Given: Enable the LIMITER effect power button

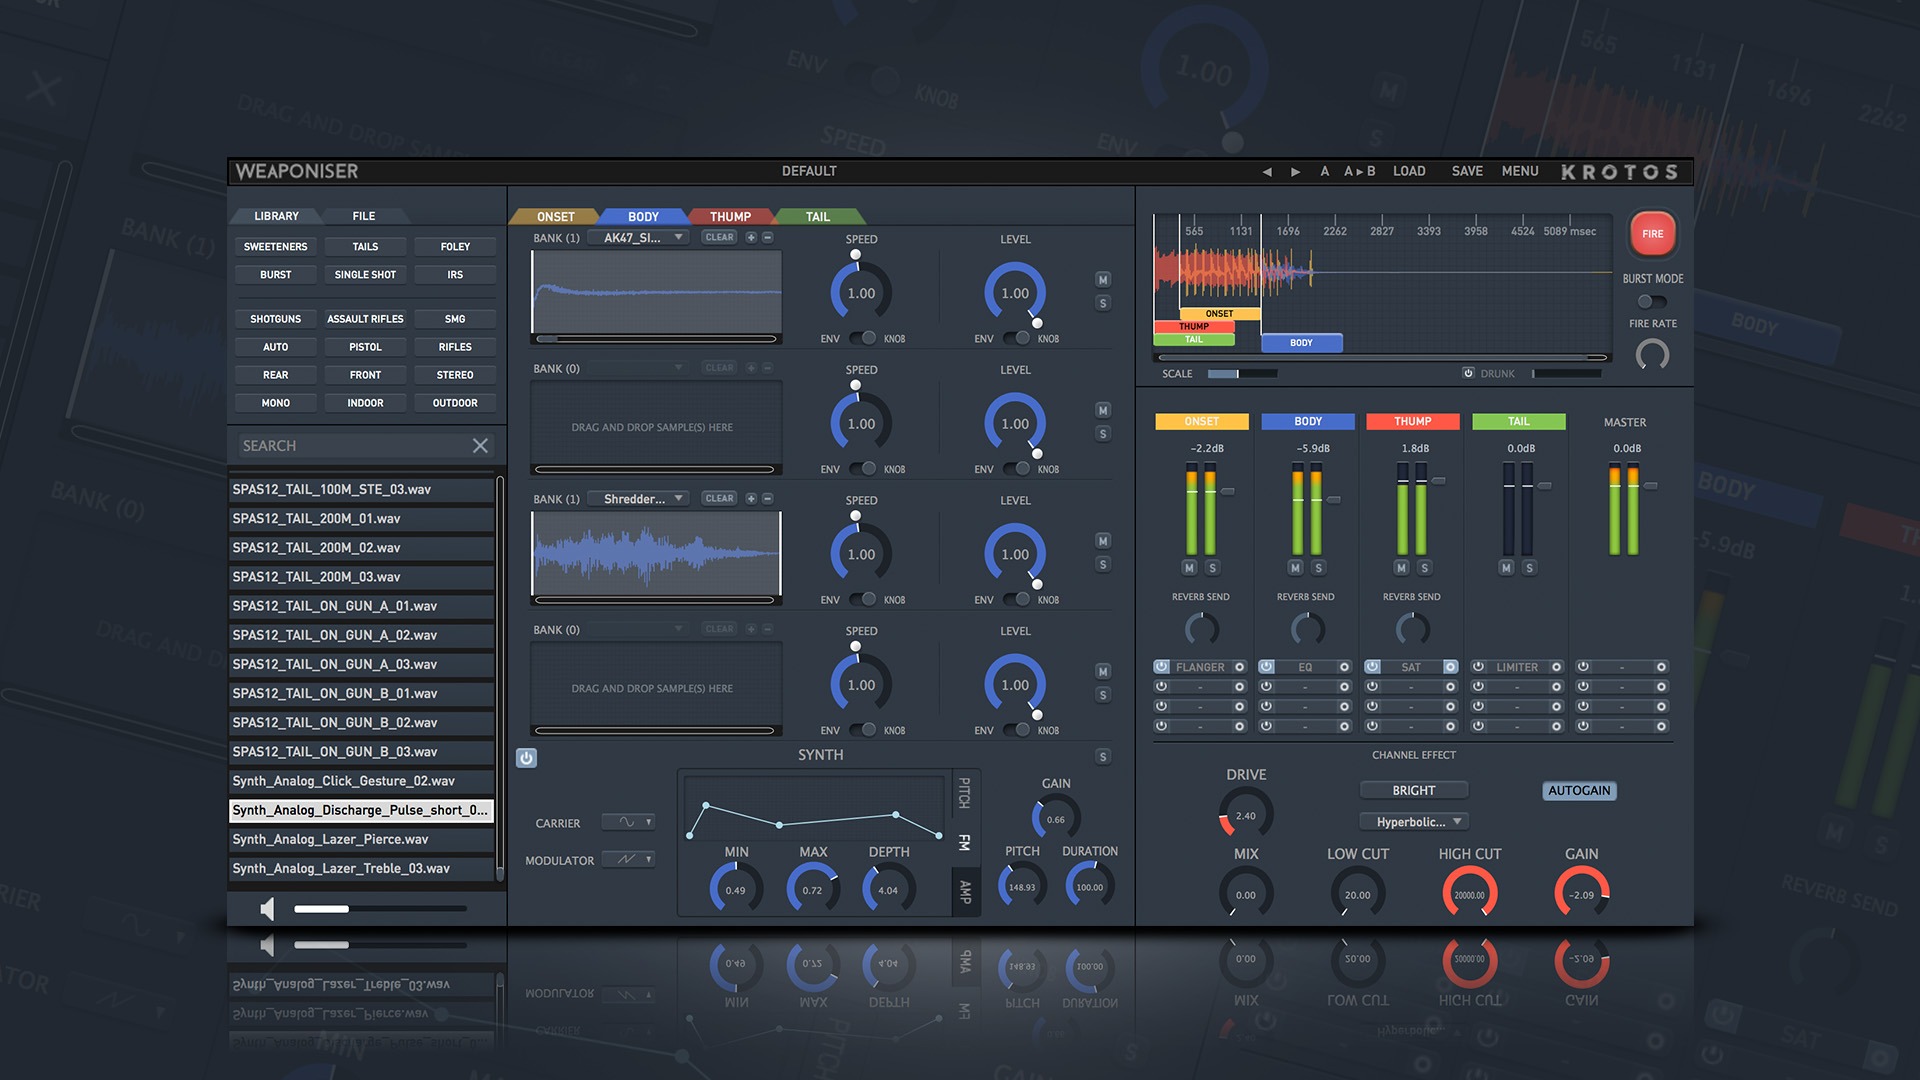Looking at the screenshot, I should click(x=1478, y=667).
